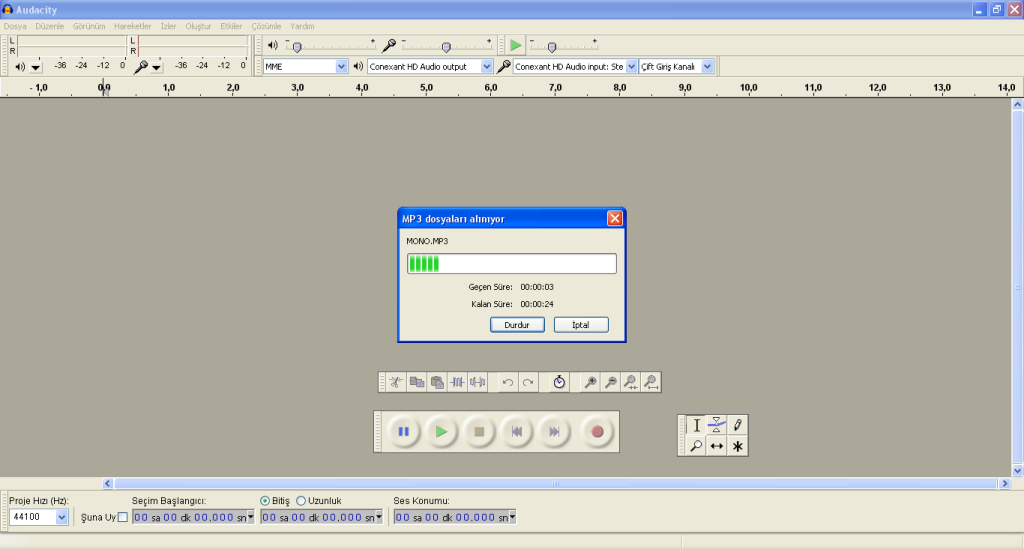Open the Dosya menu
Image resolution: width=1024 pixels, height=549 pixels.
(x=15, y=26)
